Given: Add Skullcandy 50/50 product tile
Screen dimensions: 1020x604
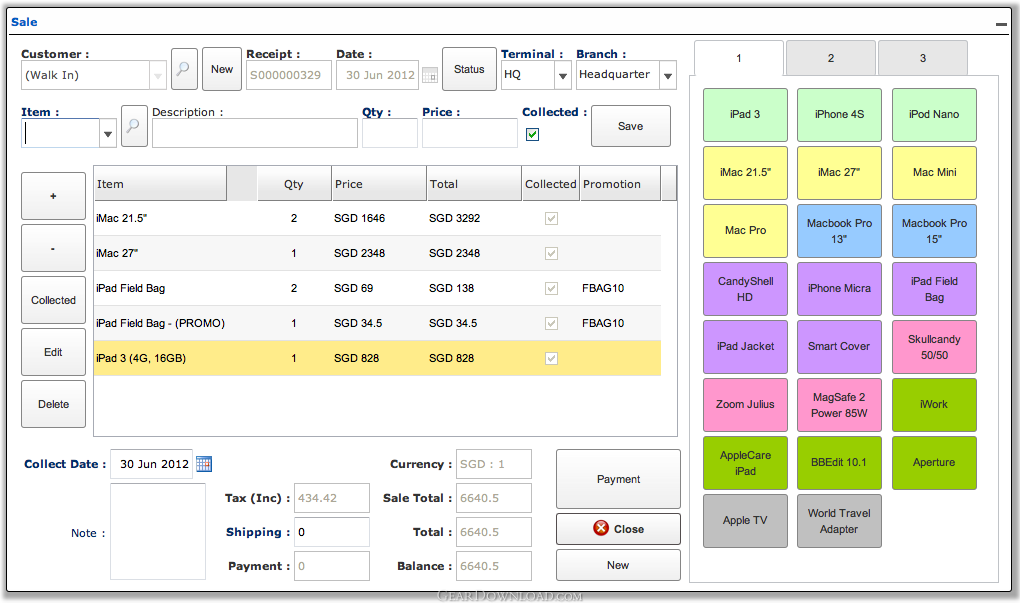Looking at the screenshot, I should pyautogui.click(x=934, y=347).
